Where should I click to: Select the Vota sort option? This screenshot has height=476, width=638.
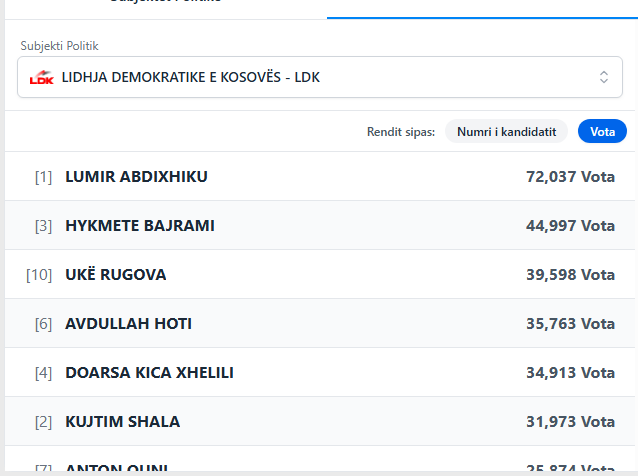tap(602, 131)
